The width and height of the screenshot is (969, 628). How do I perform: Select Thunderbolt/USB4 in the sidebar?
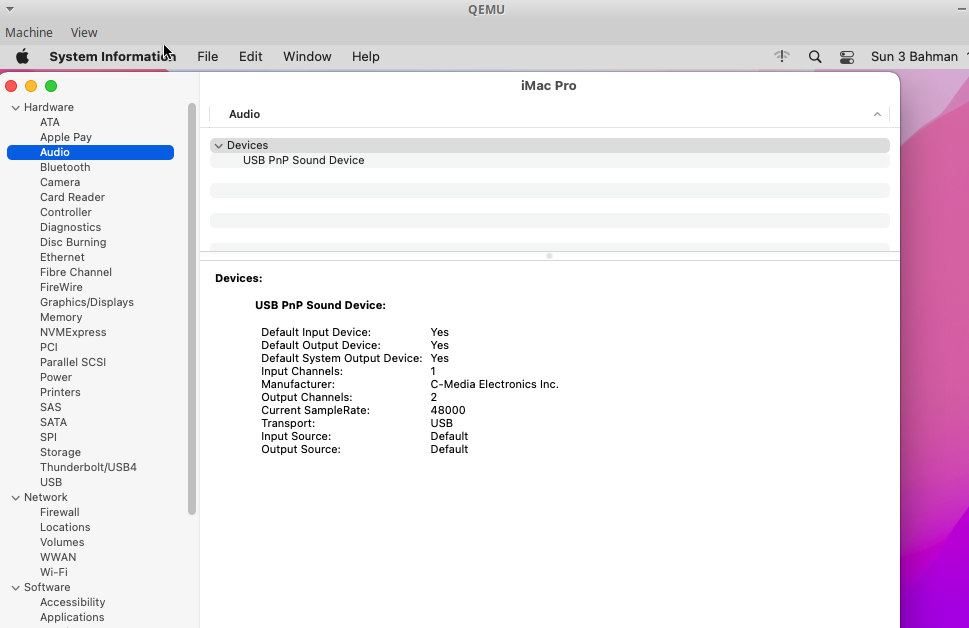point(88,468)
